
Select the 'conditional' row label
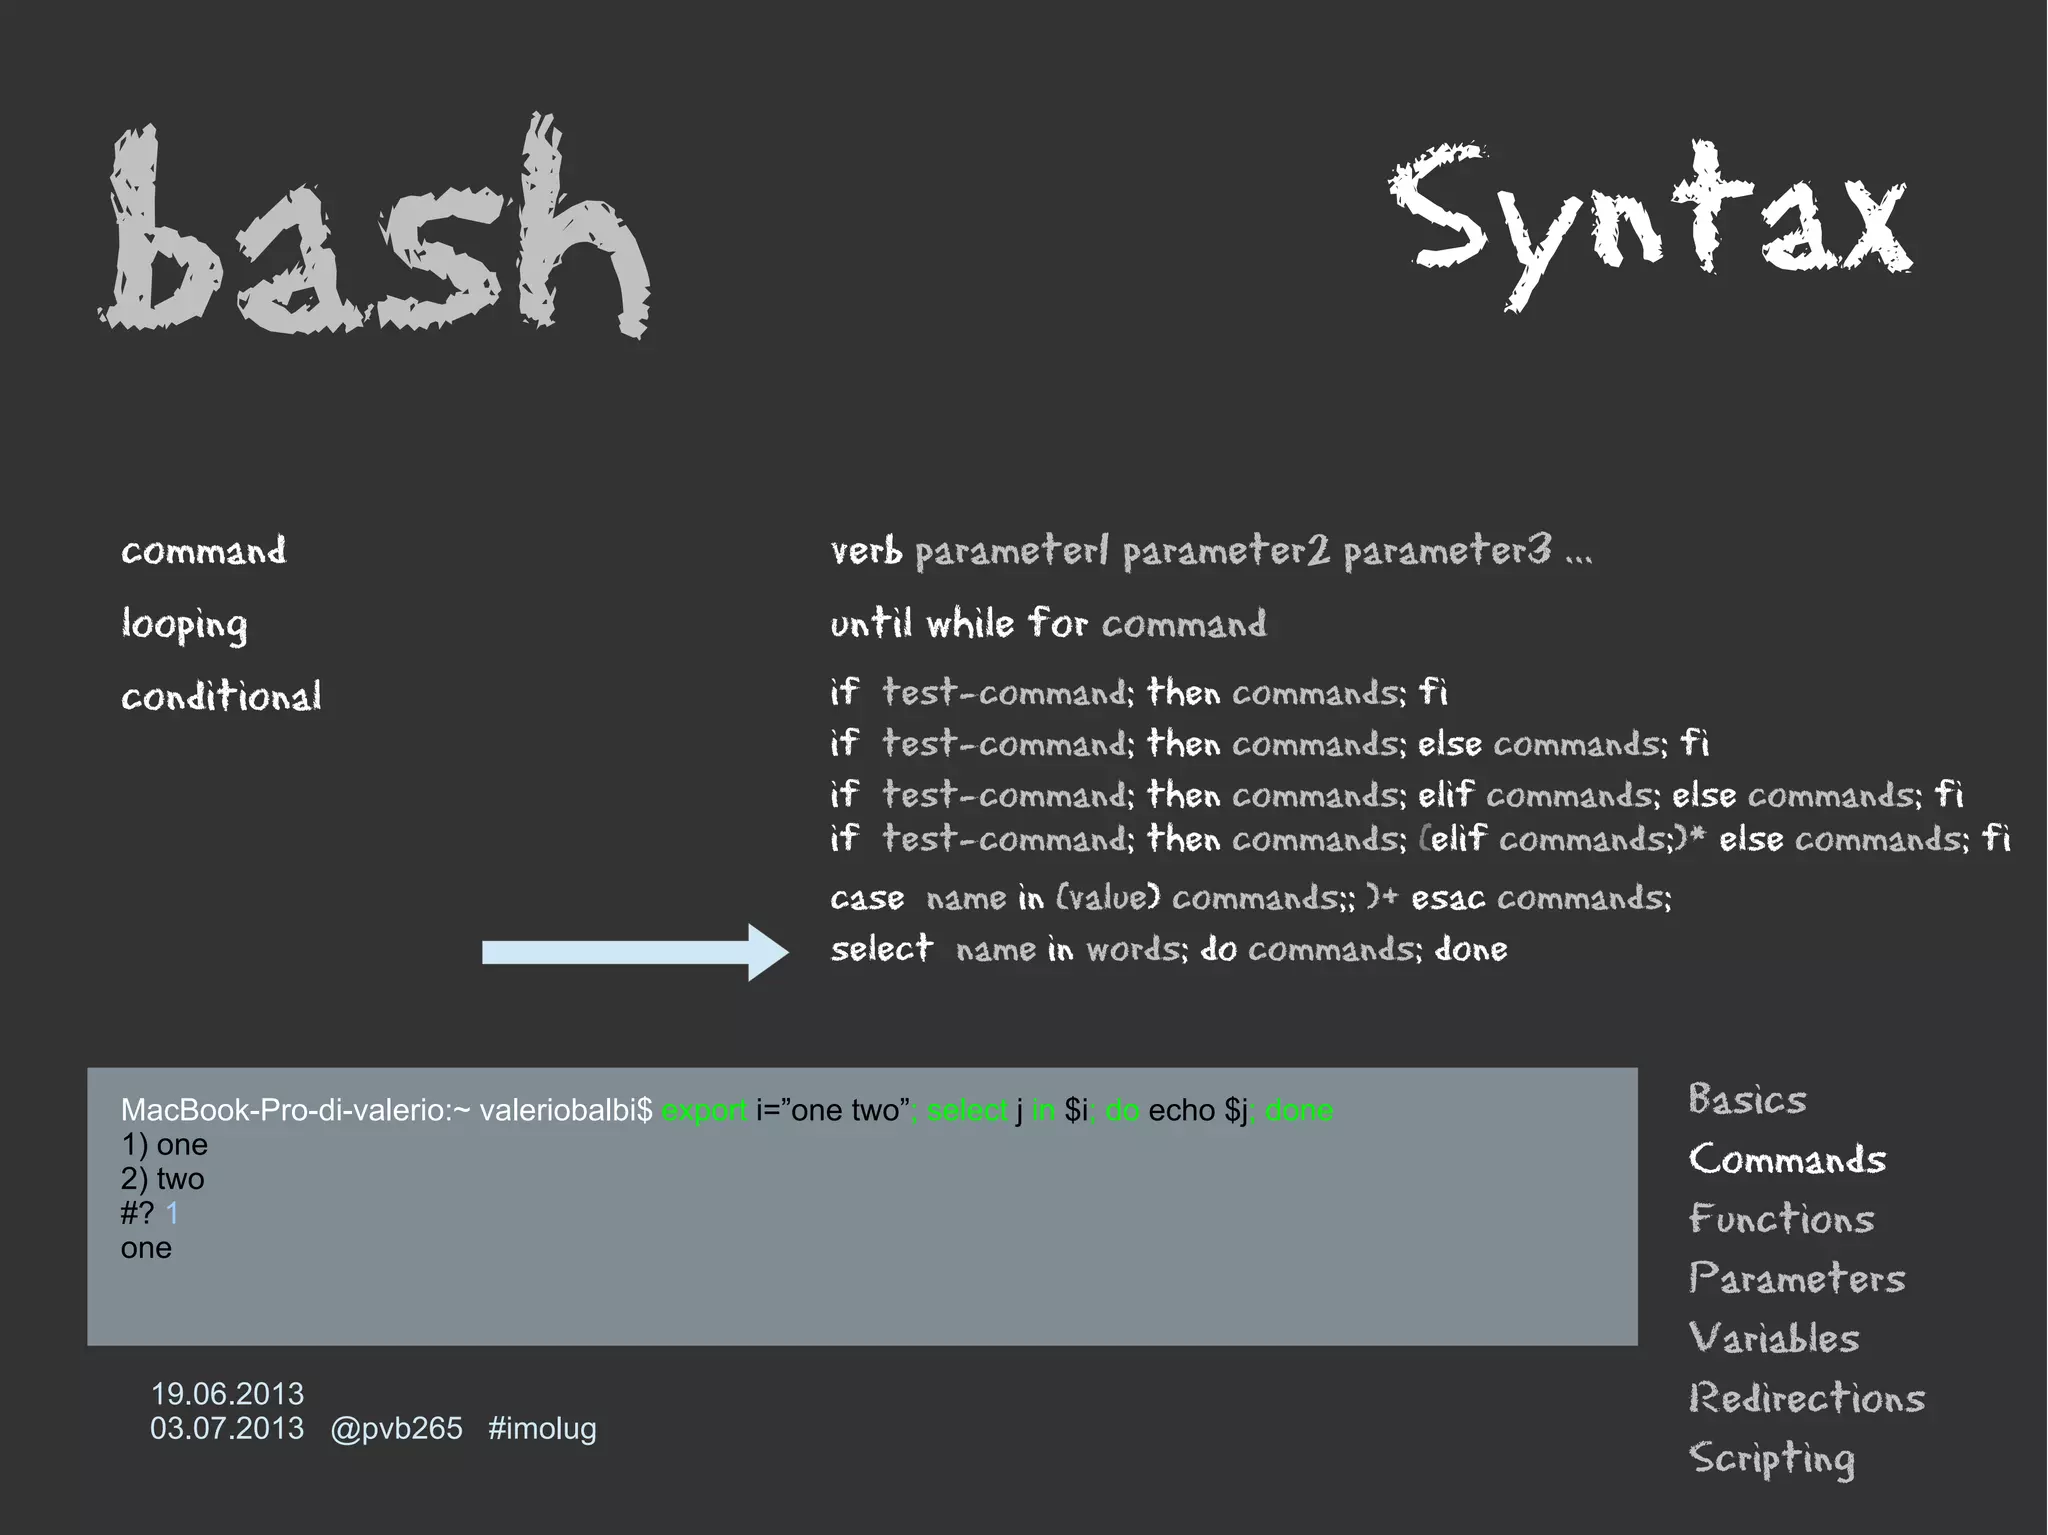pos(221,696)
